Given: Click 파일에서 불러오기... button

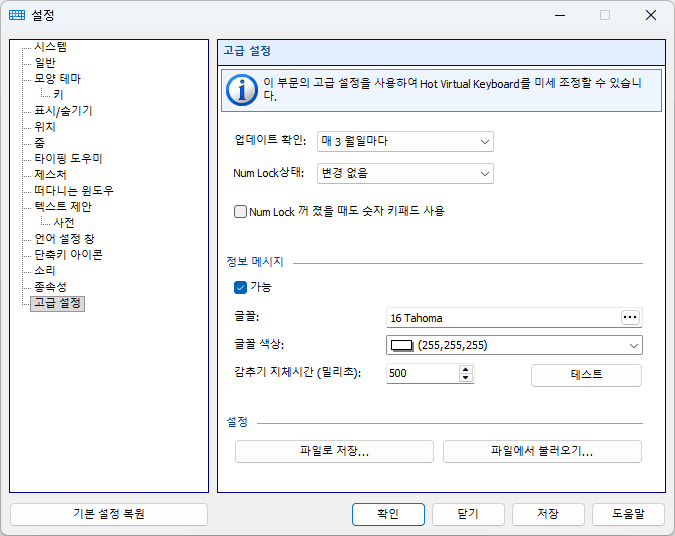Looking at the screenshot, I should 542,451.
